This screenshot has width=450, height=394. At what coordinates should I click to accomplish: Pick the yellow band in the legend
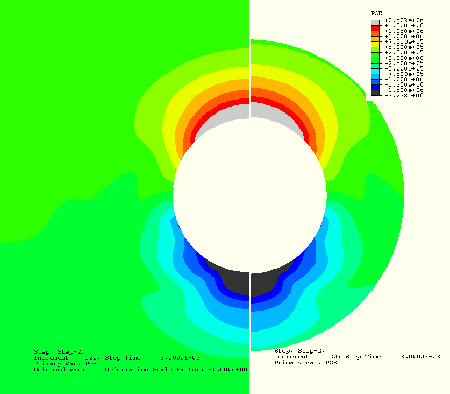tap(375, 44)
